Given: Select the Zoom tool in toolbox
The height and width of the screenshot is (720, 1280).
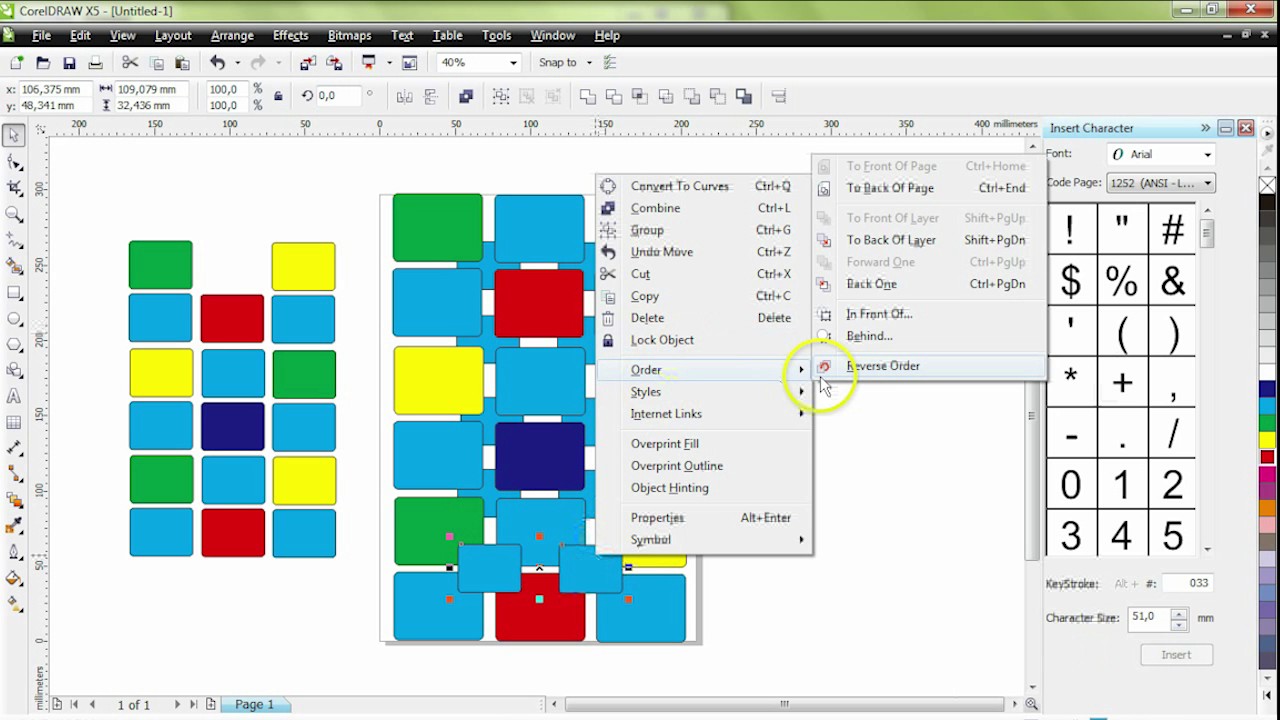Looking at the screenshot, I should (x=14, y=214).
